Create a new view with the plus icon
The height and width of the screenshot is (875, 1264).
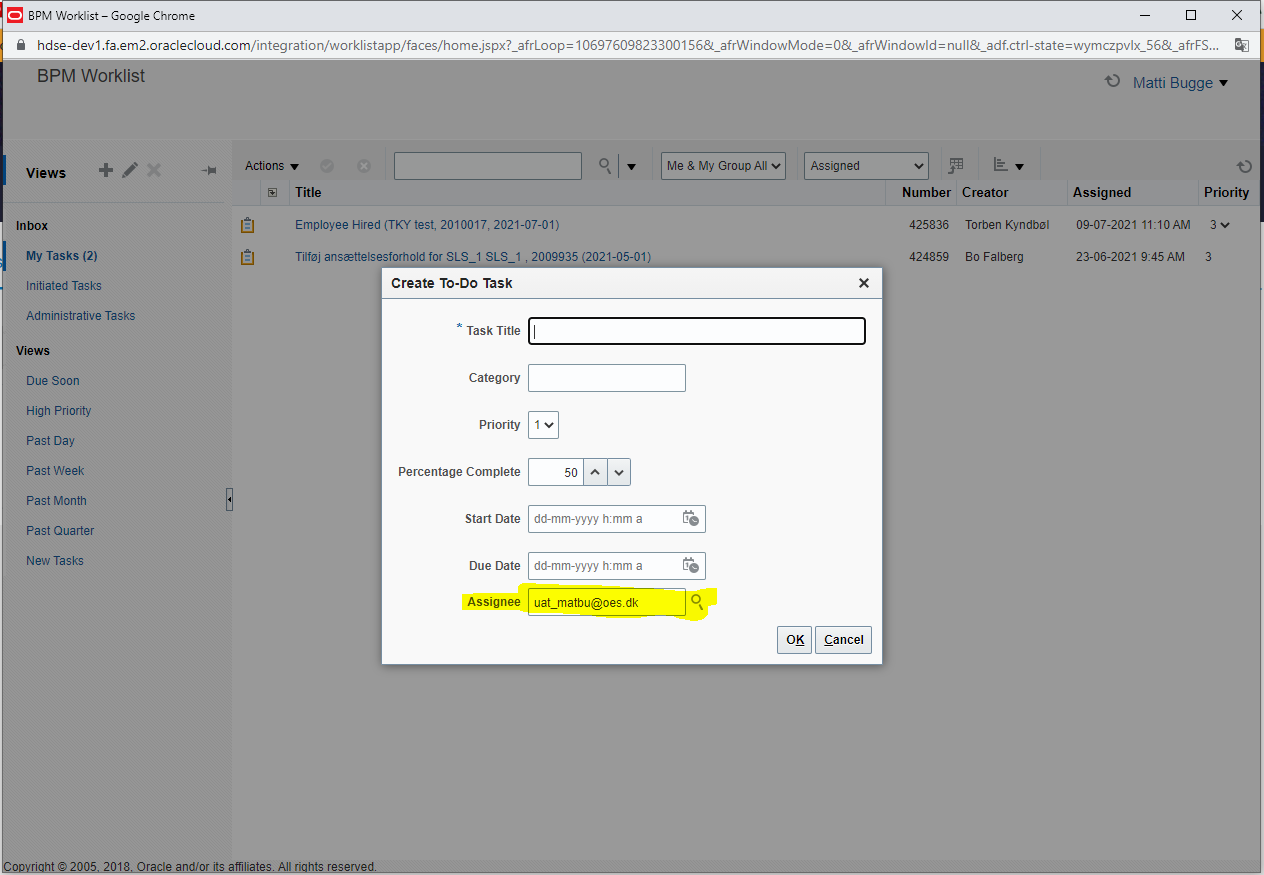(105, 170)
